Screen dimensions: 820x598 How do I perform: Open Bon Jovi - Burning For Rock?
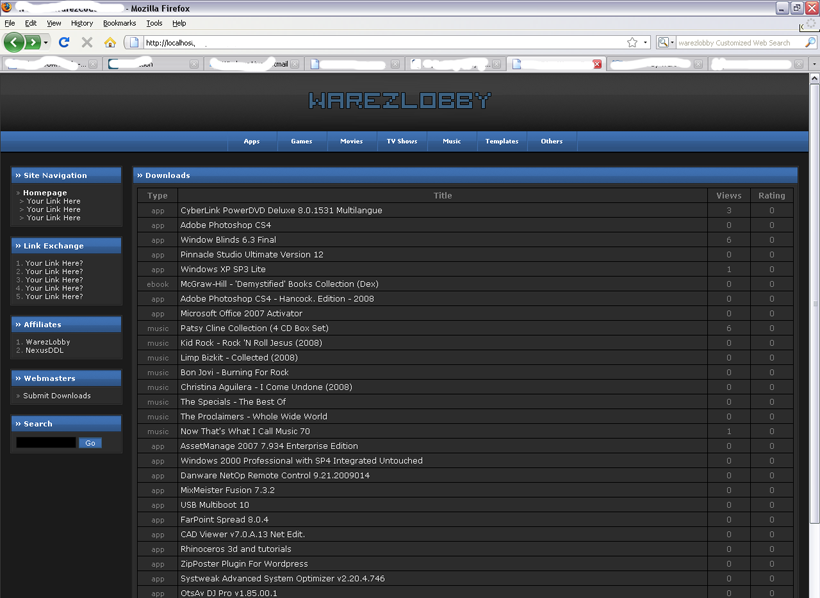click(x=234, y=372)
